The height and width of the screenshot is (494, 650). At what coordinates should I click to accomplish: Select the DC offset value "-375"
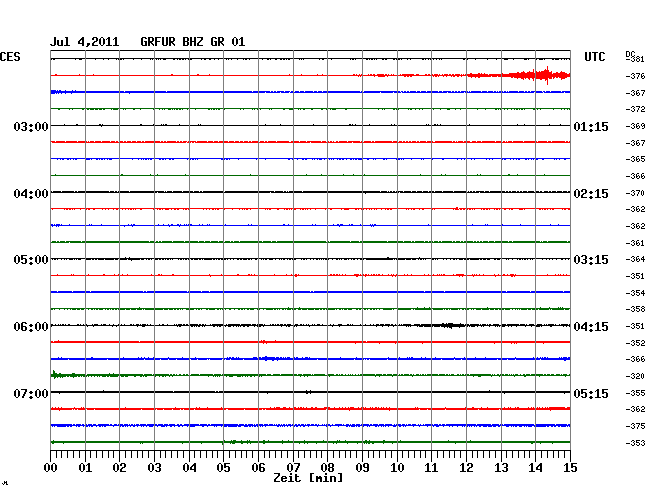[636, 426]
